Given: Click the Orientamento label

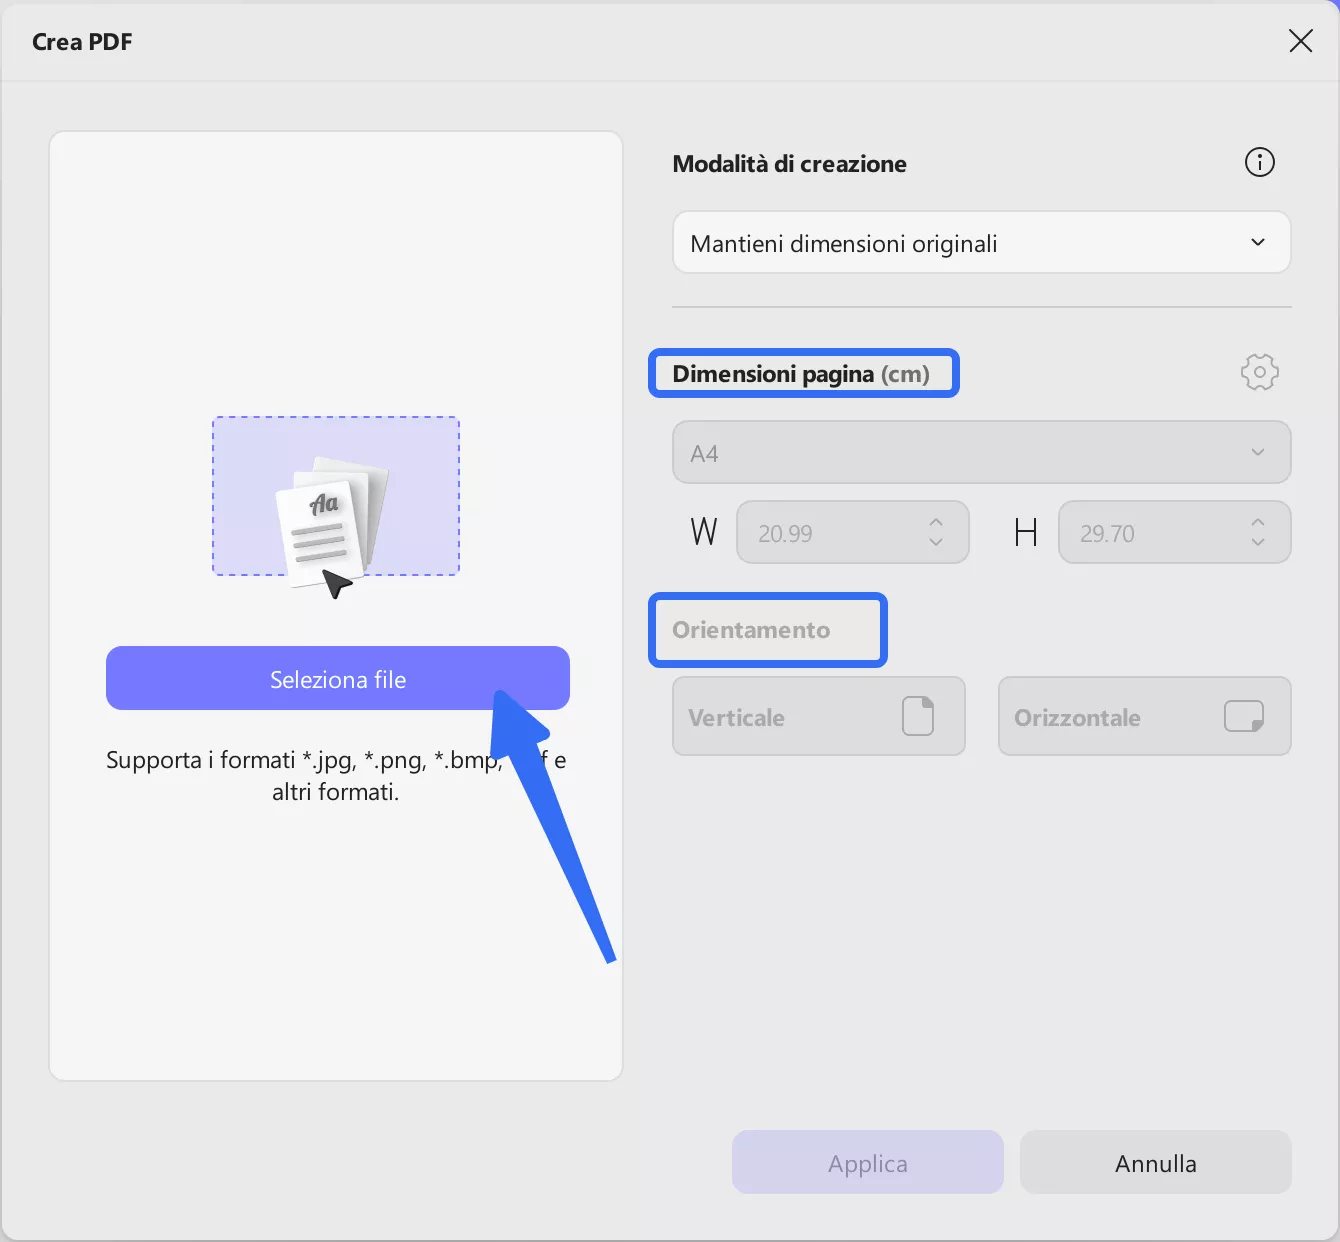Looking at the screenshot, I should click(x=751, y=630).
